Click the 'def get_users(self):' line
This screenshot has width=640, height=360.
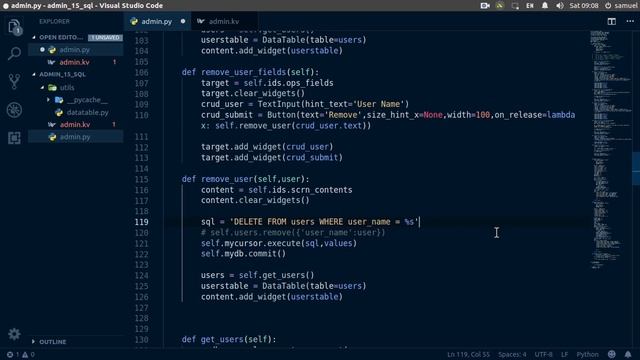[229, 339]
